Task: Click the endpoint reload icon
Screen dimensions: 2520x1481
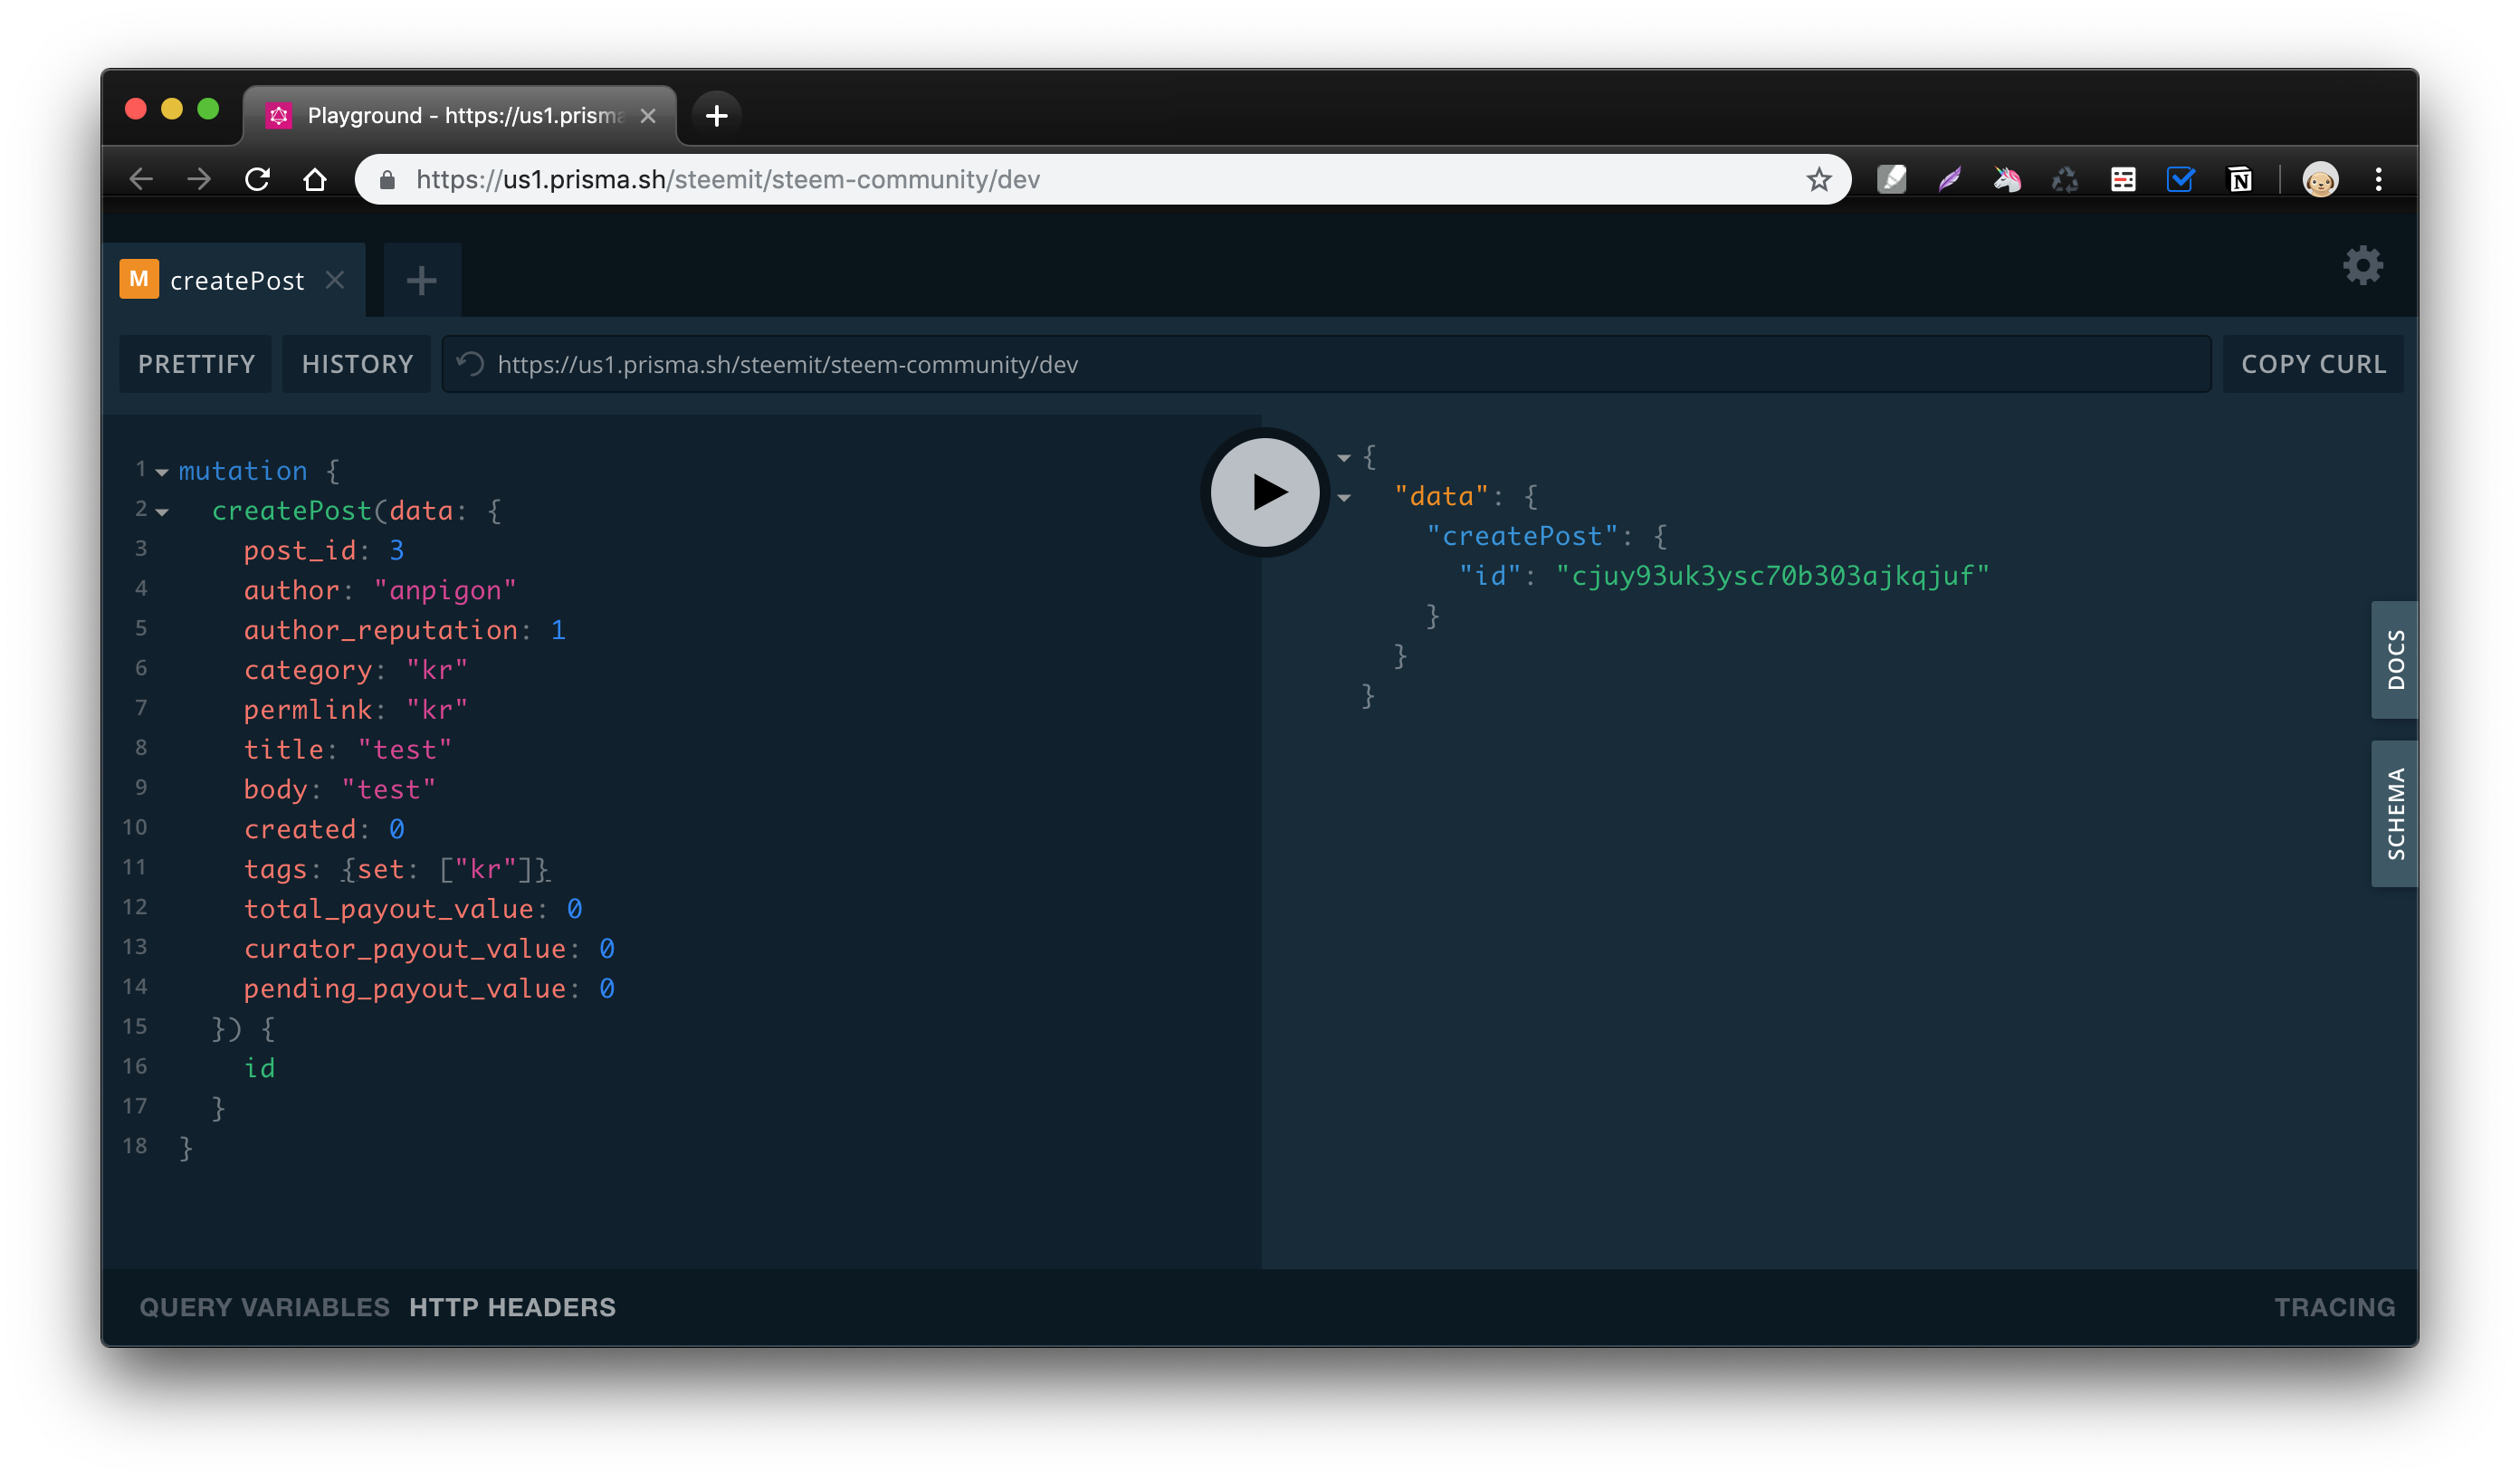Action: 471,364
